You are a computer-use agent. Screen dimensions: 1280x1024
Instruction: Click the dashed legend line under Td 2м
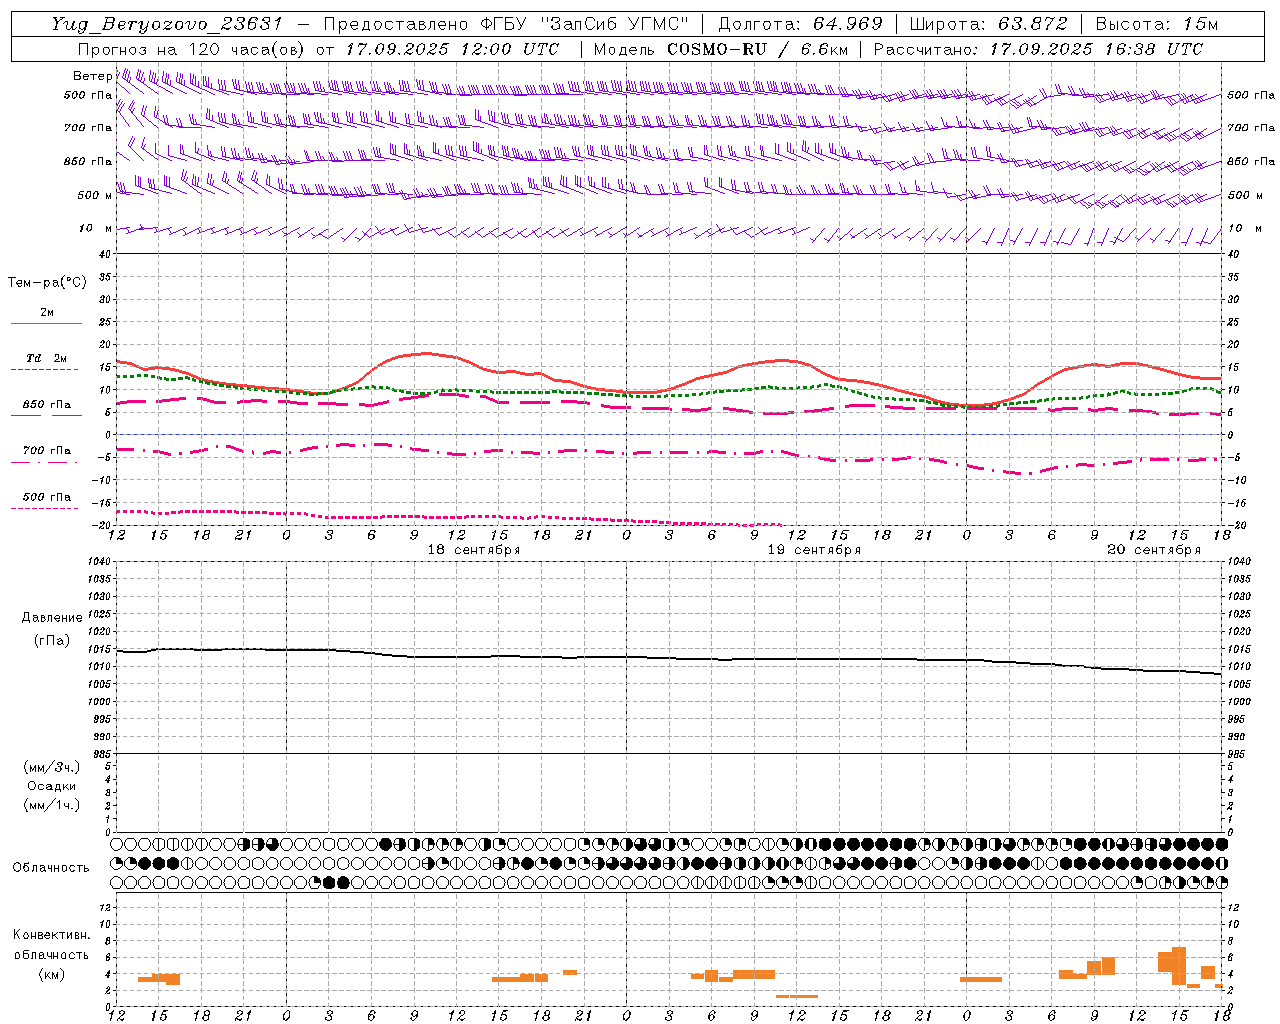pyautogui.click(x=45, y=370)
